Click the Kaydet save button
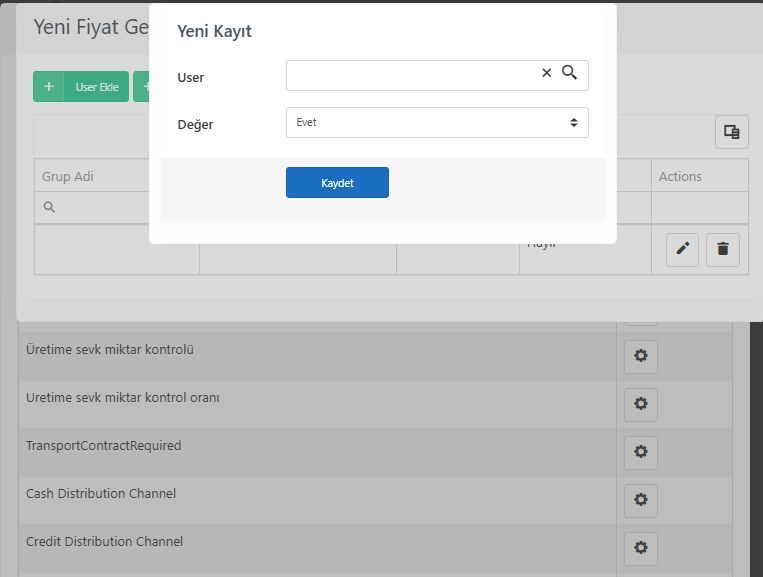The width and height of the screenshot is (763, 577). [x=337, y=182]
